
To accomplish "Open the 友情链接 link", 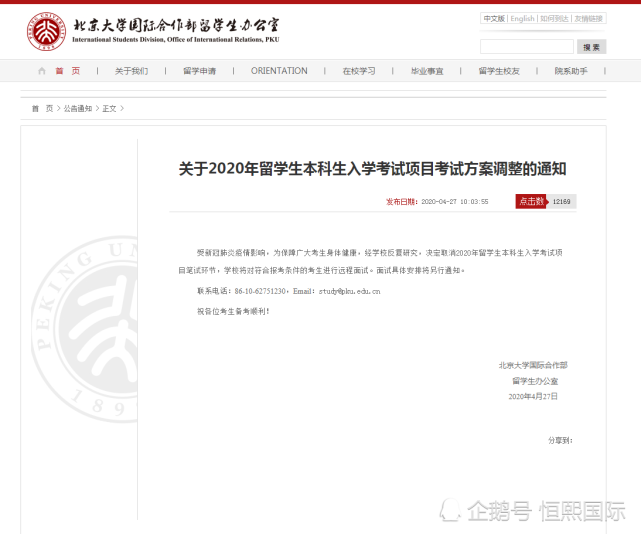I will tap(589, 18).
